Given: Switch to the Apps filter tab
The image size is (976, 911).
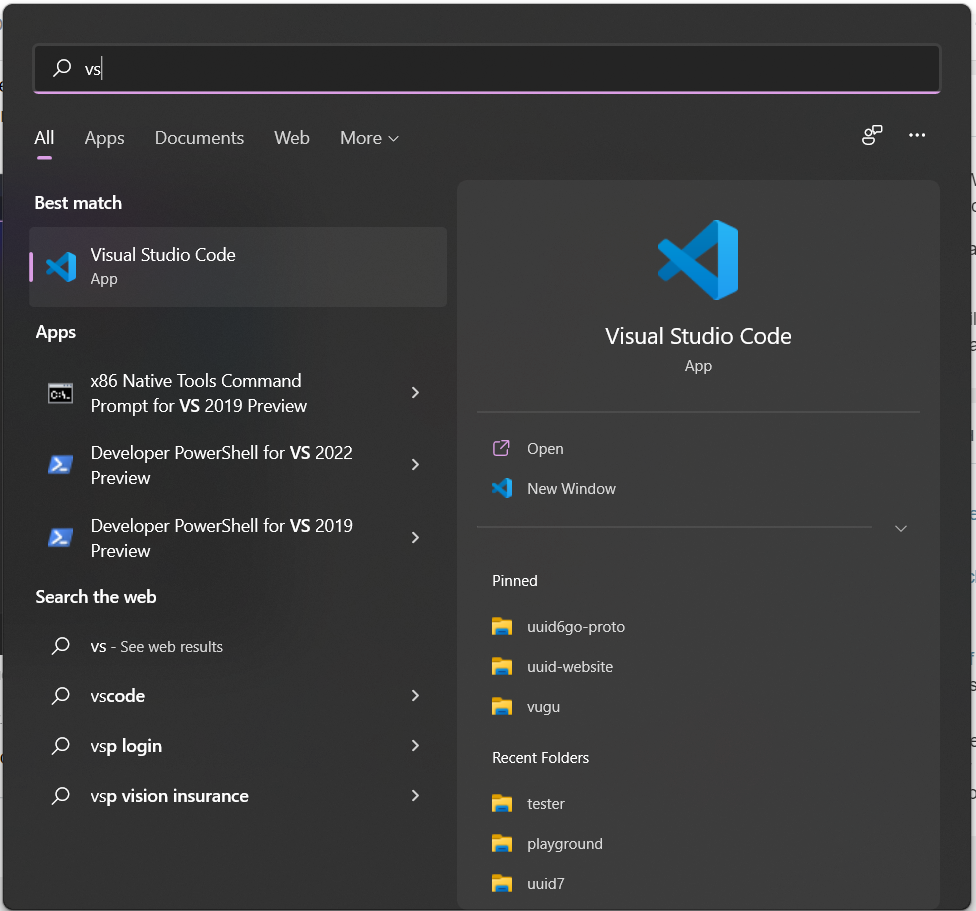Looking at the screenshot, I should coord(104,138).
